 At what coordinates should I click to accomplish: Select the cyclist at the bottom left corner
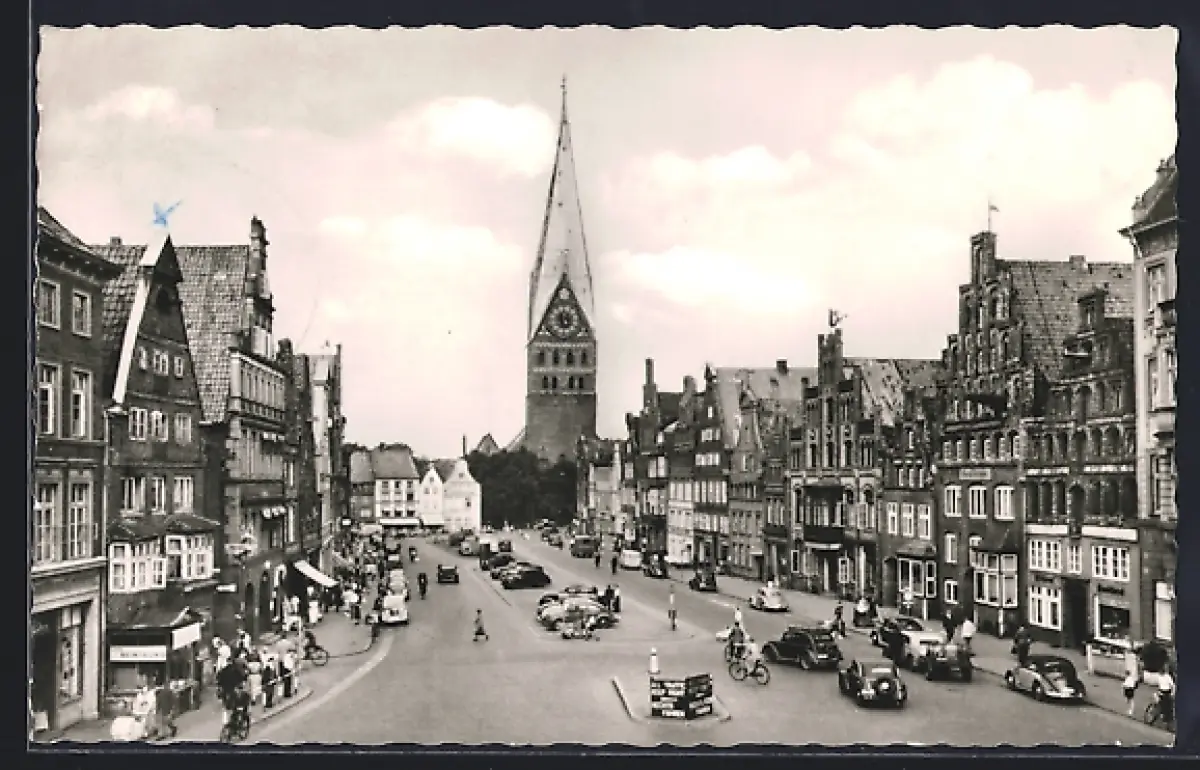click(236, 715)
